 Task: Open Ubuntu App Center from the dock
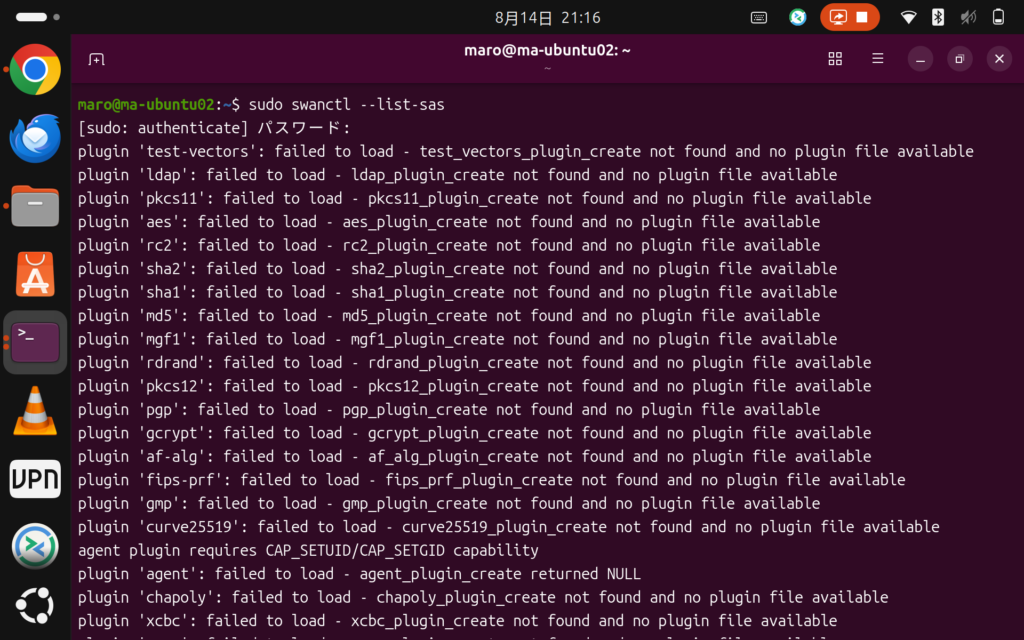click(x=35, y=274)
